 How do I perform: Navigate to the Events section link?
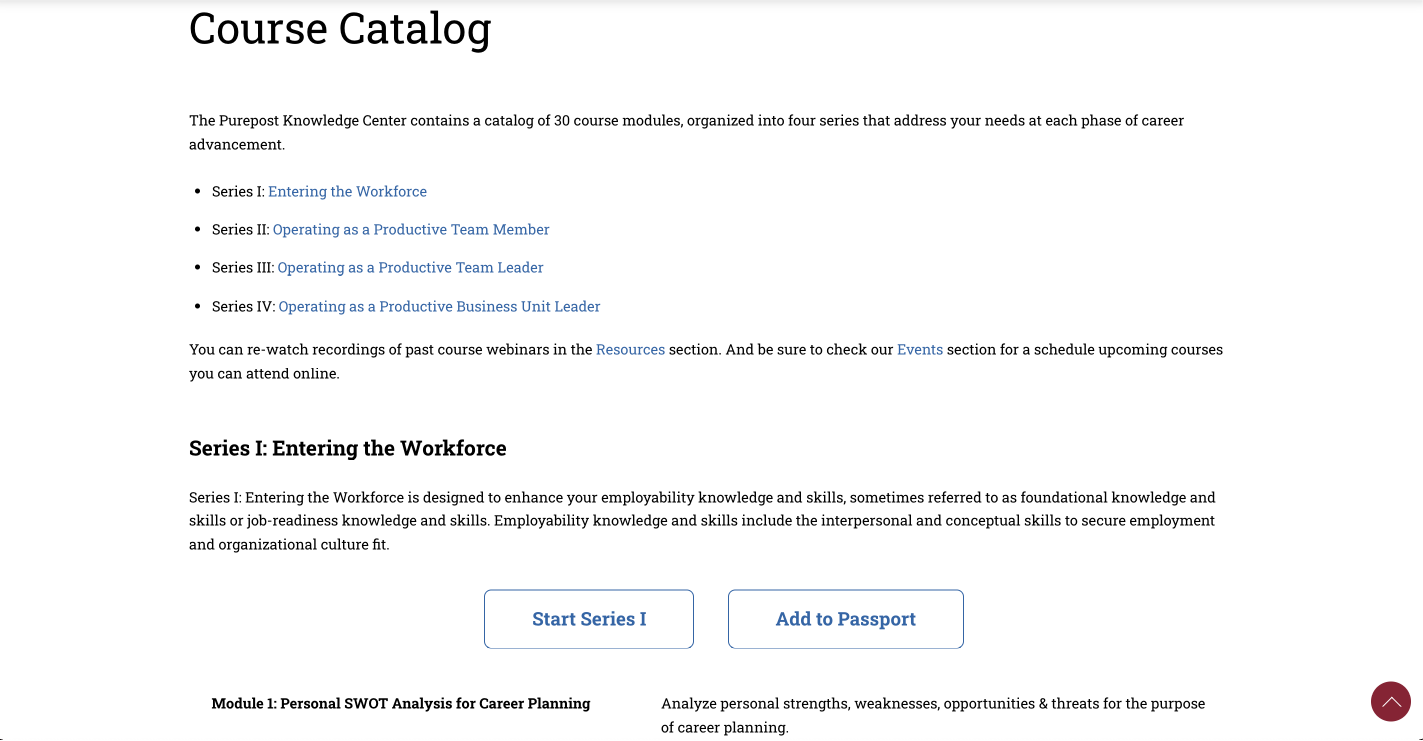[919, 349]
